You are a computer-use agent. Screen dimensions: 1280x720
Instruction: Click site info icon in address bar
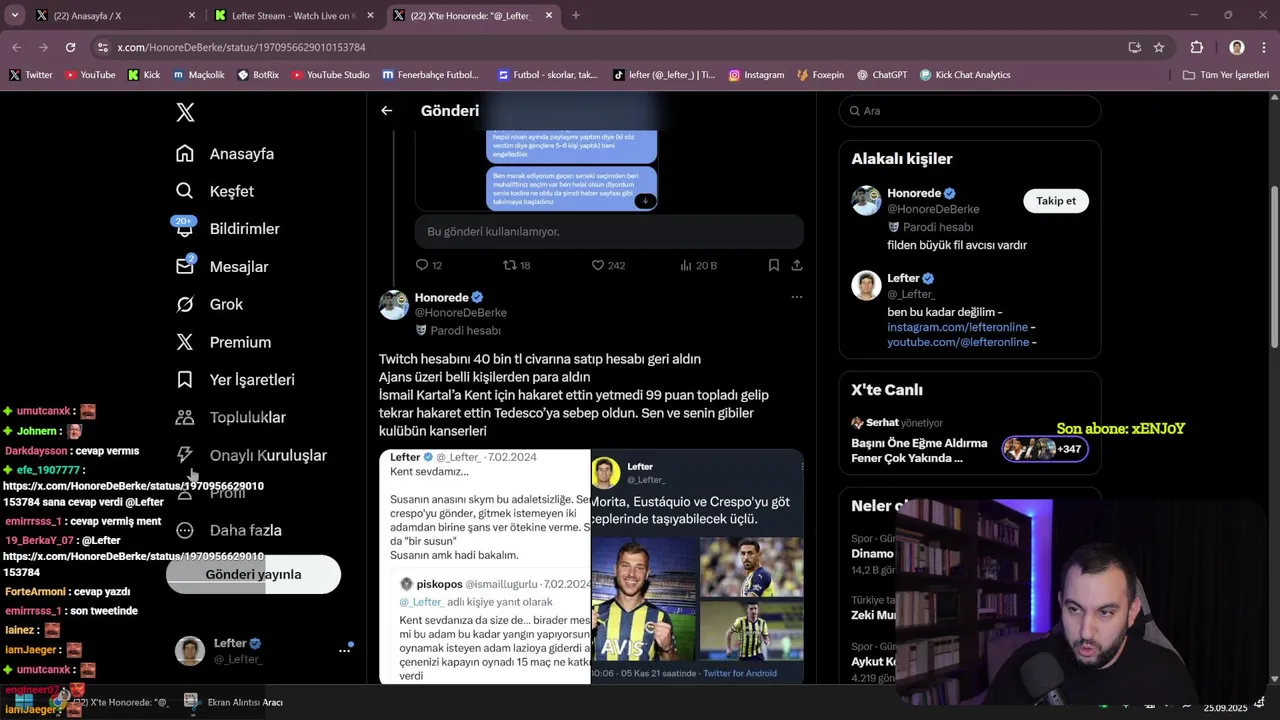pos(102,47)
